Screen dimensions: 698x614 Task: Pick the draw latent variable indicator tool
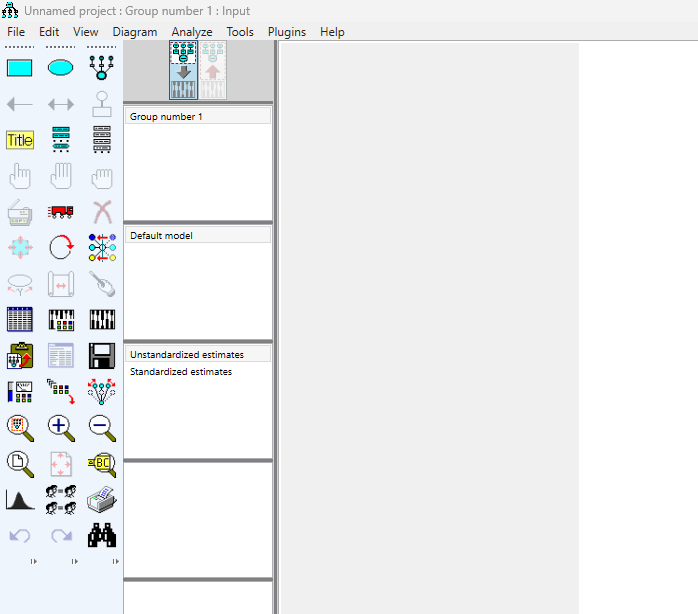pyautogui.click(x=102, y=67)
